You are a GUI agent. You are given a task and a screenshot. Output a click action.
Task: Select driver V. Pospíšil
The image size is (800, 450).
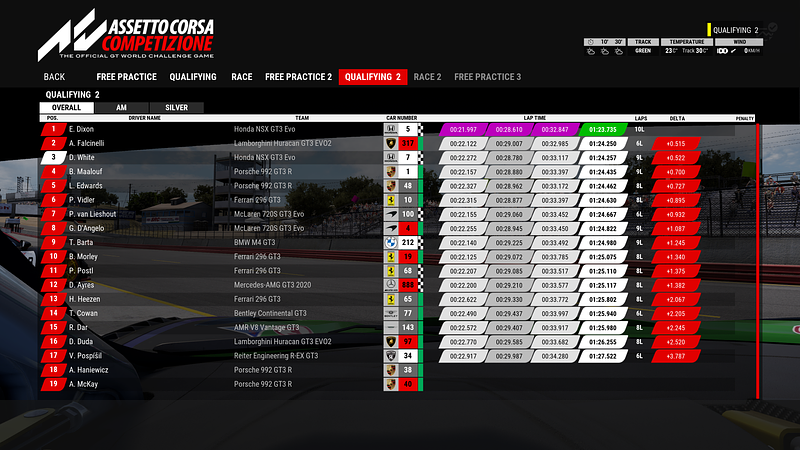85,356
